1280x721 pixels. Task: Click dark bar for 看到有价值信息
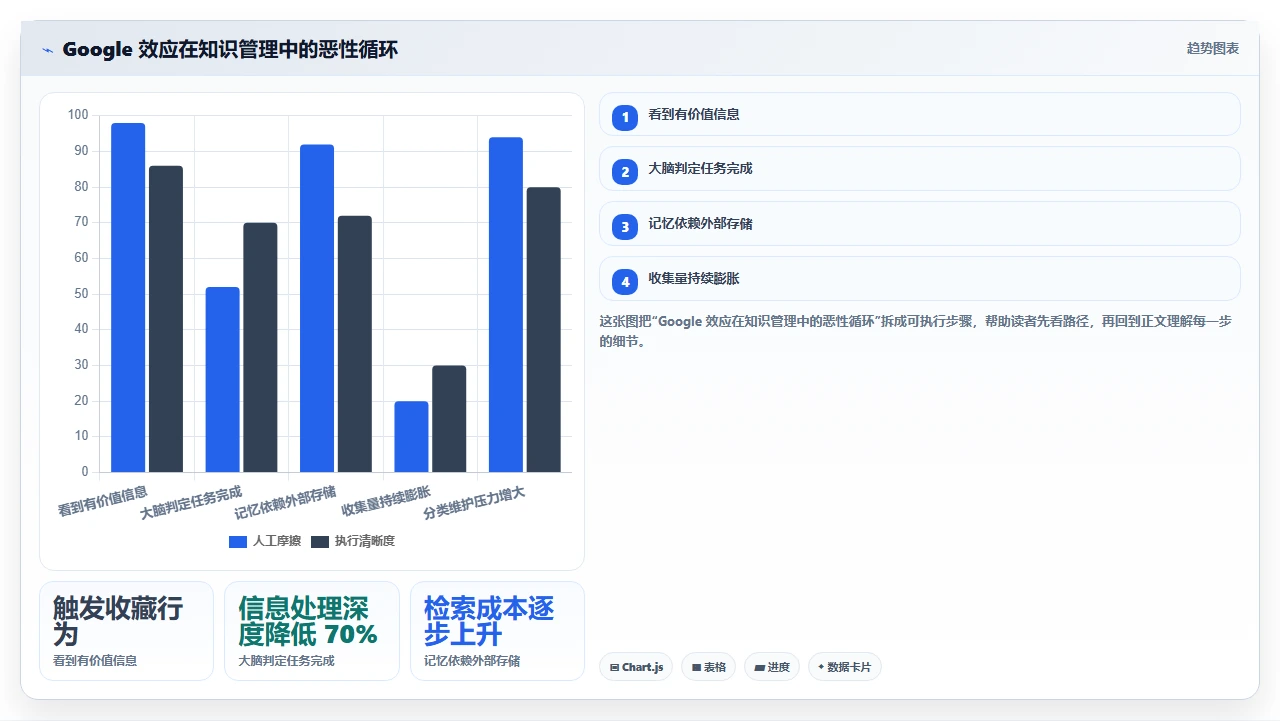coord(166,319)
